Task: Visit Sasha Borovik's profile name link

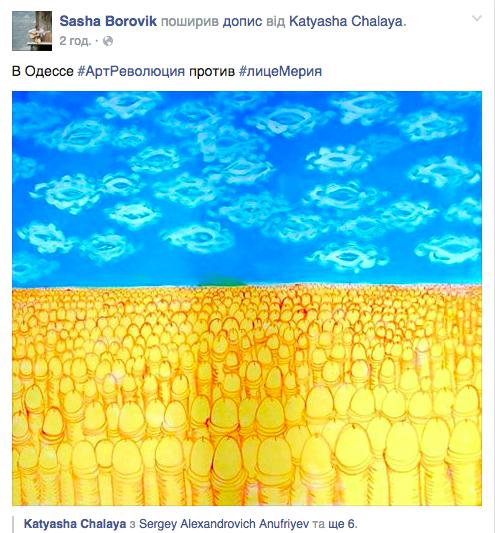Action: point(108,21)
